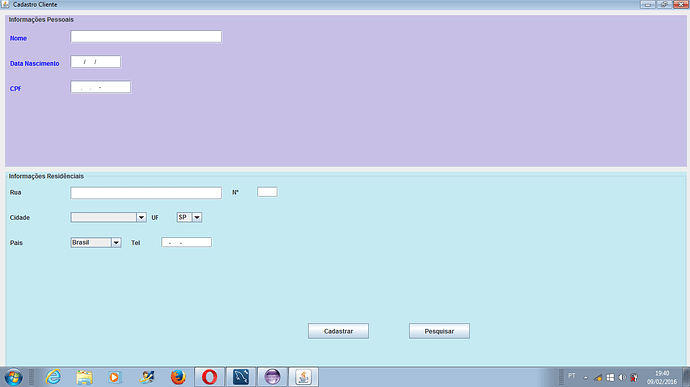Click into the CPF masked field
The height and width of the screenshot is (387, 690).
click(100, 87)
